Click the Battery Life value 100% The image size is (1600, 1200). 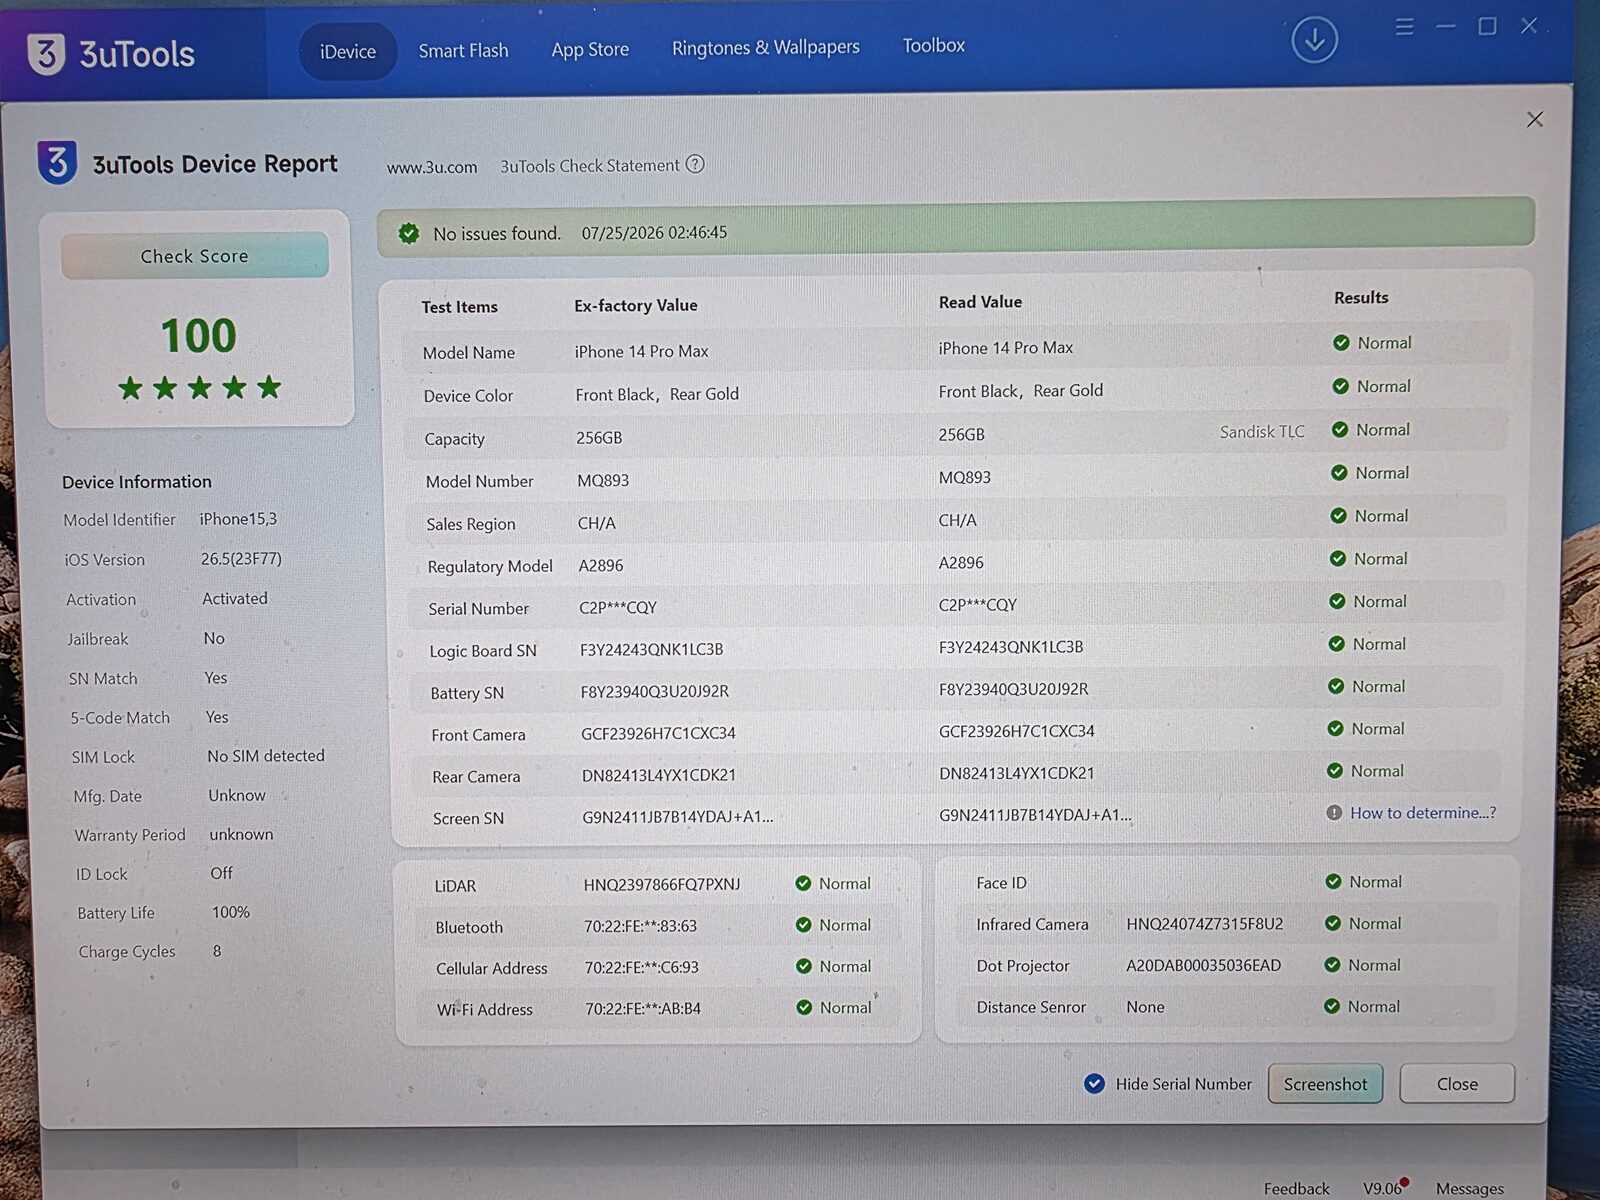click(231, 912)
